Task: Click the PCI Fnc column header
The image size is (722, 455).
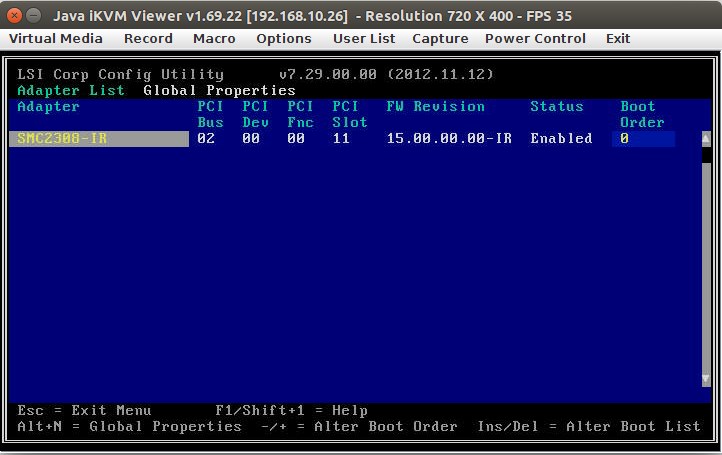Action: tap(300, 114)
